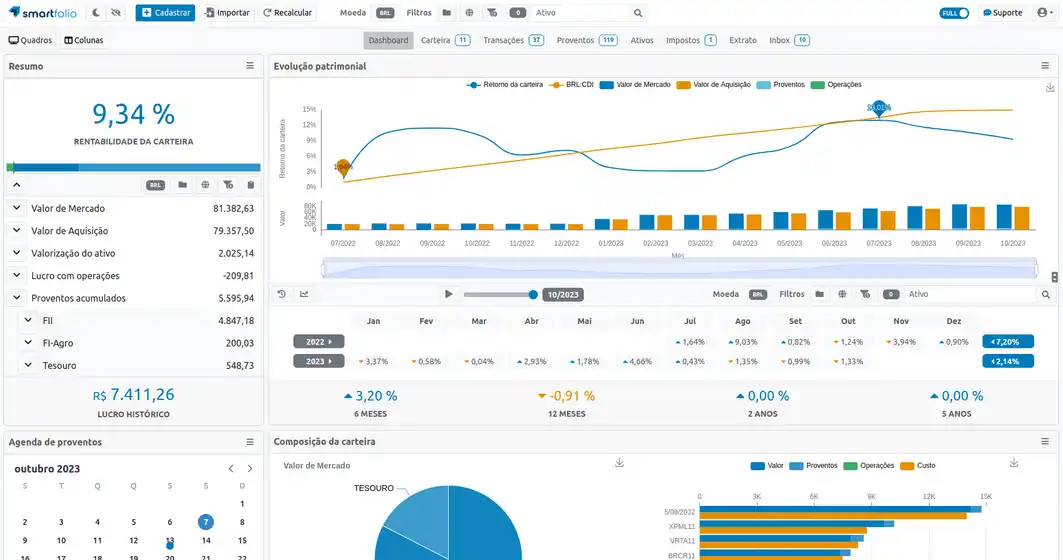Toggle hide values crossed-eye icon
The image size is (1063, 560).
click(x=117, y=13)
